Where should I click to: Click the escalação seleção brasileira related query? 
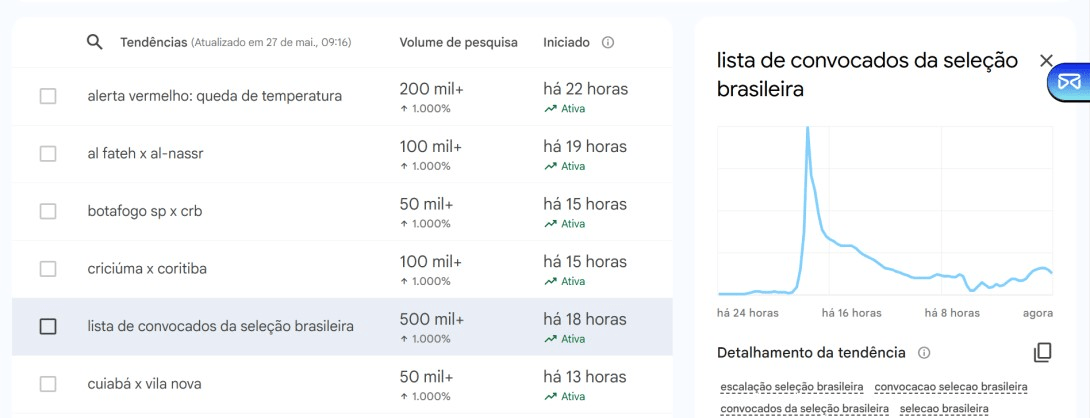click(792, 387)
